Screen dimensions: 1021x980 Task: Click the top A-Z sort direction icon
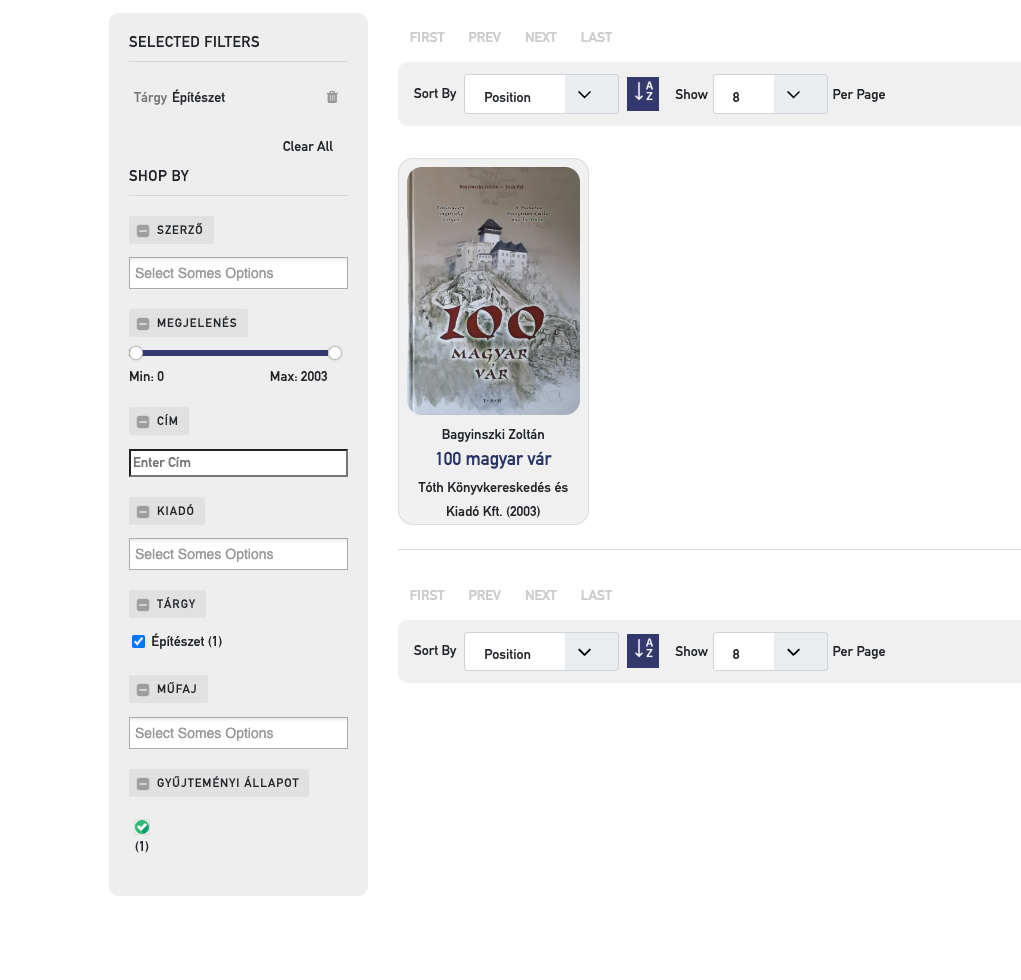[643, 94]
